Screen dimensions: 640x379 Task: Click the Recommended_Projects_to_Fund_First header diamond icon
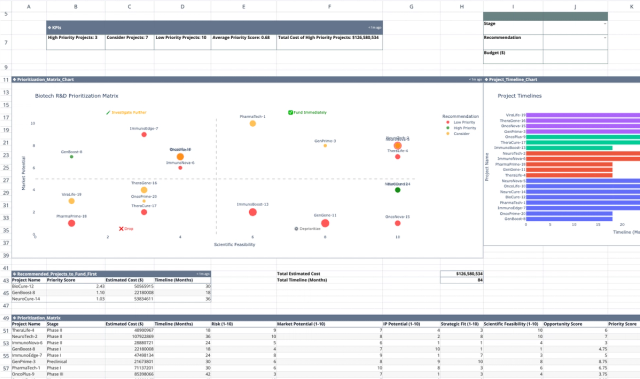pos(14,274)
